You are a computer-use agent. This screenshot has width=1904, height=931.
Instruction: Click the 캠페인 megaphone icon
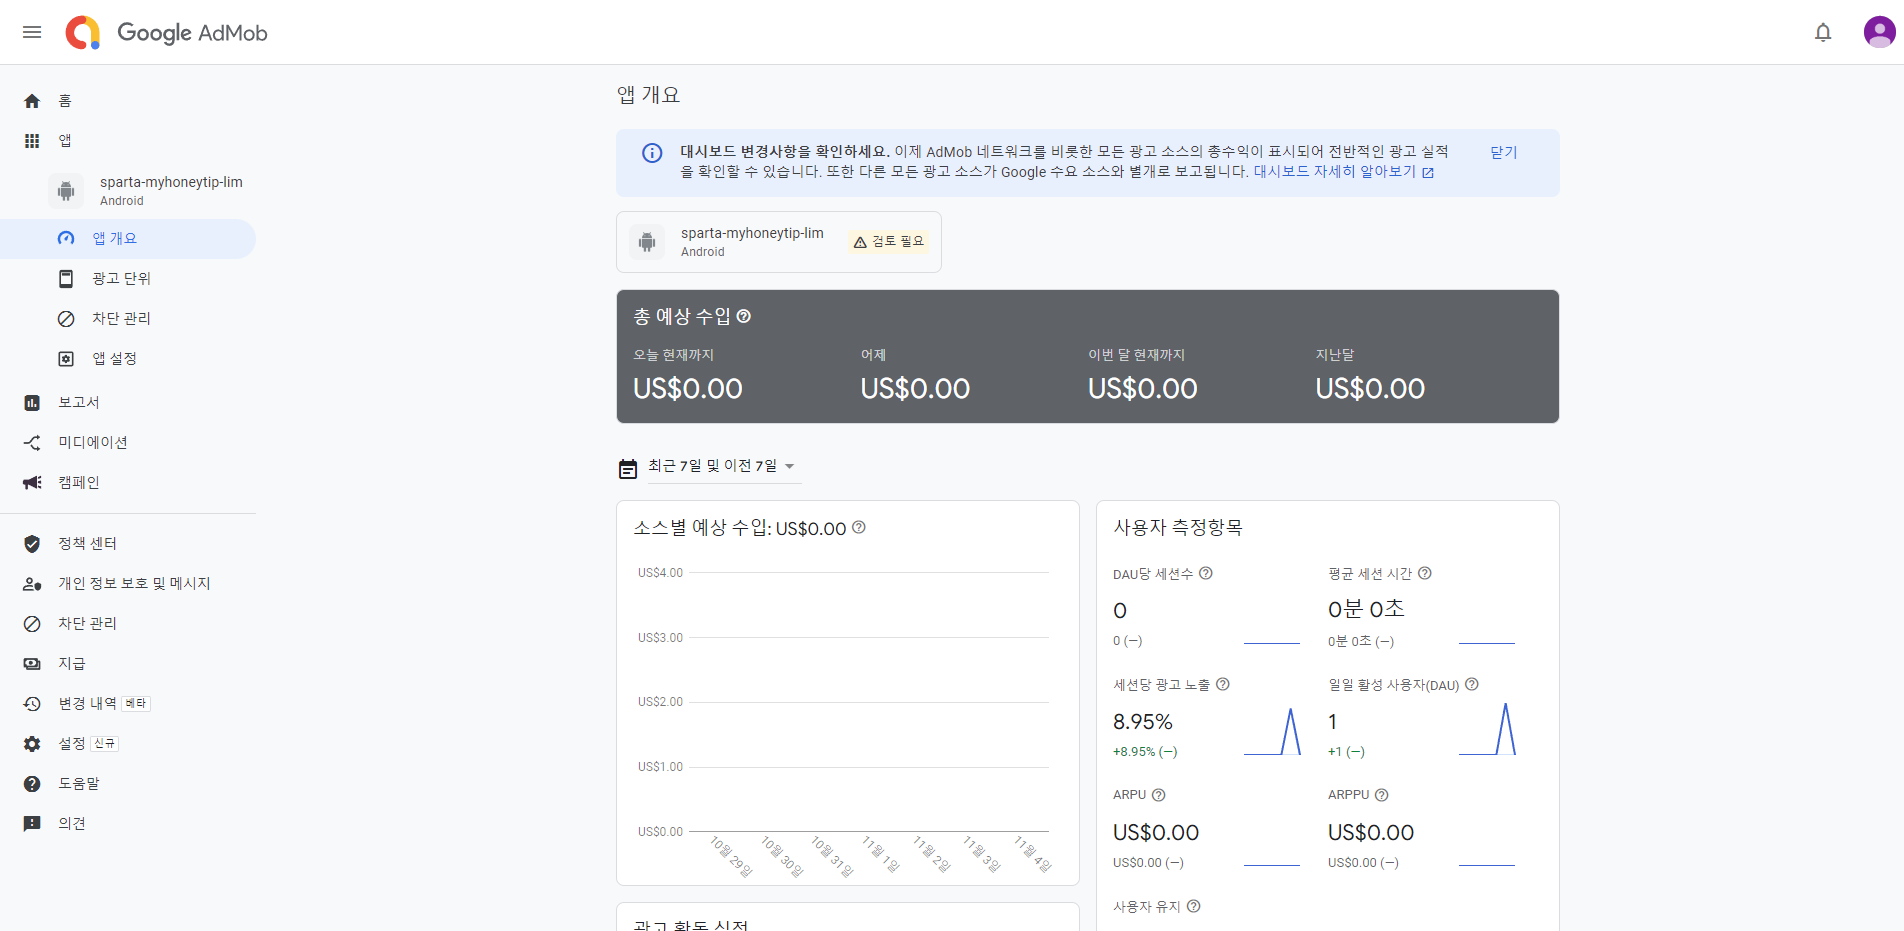coord(32,483)
